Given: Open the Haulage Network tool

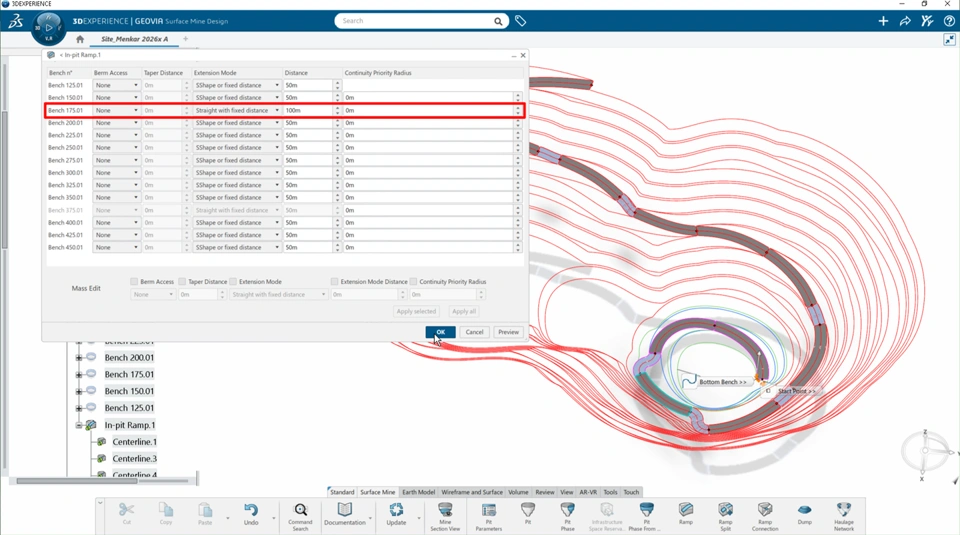Looking at the screenshot, I should coord(844,516).
